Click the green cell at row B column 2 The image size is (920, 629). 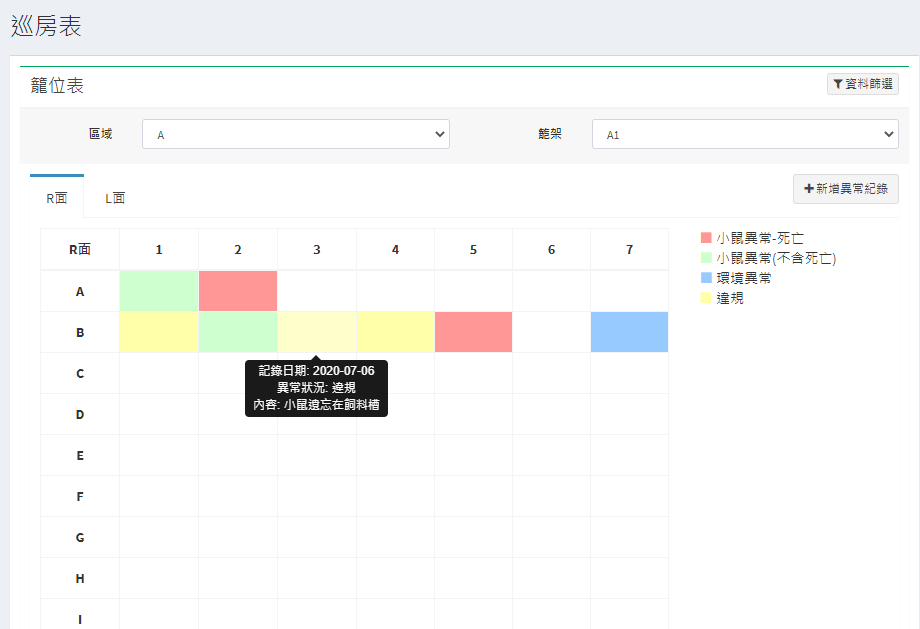pos(238,332)
